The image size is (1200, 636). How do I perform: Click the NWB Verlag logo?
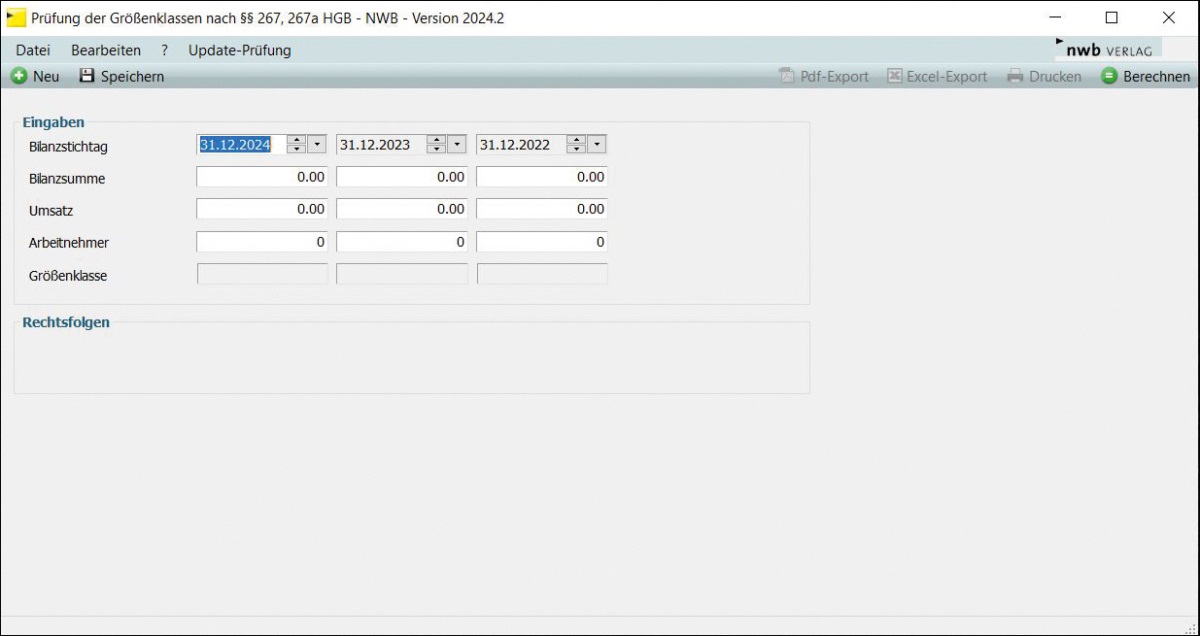[1108, 49]
